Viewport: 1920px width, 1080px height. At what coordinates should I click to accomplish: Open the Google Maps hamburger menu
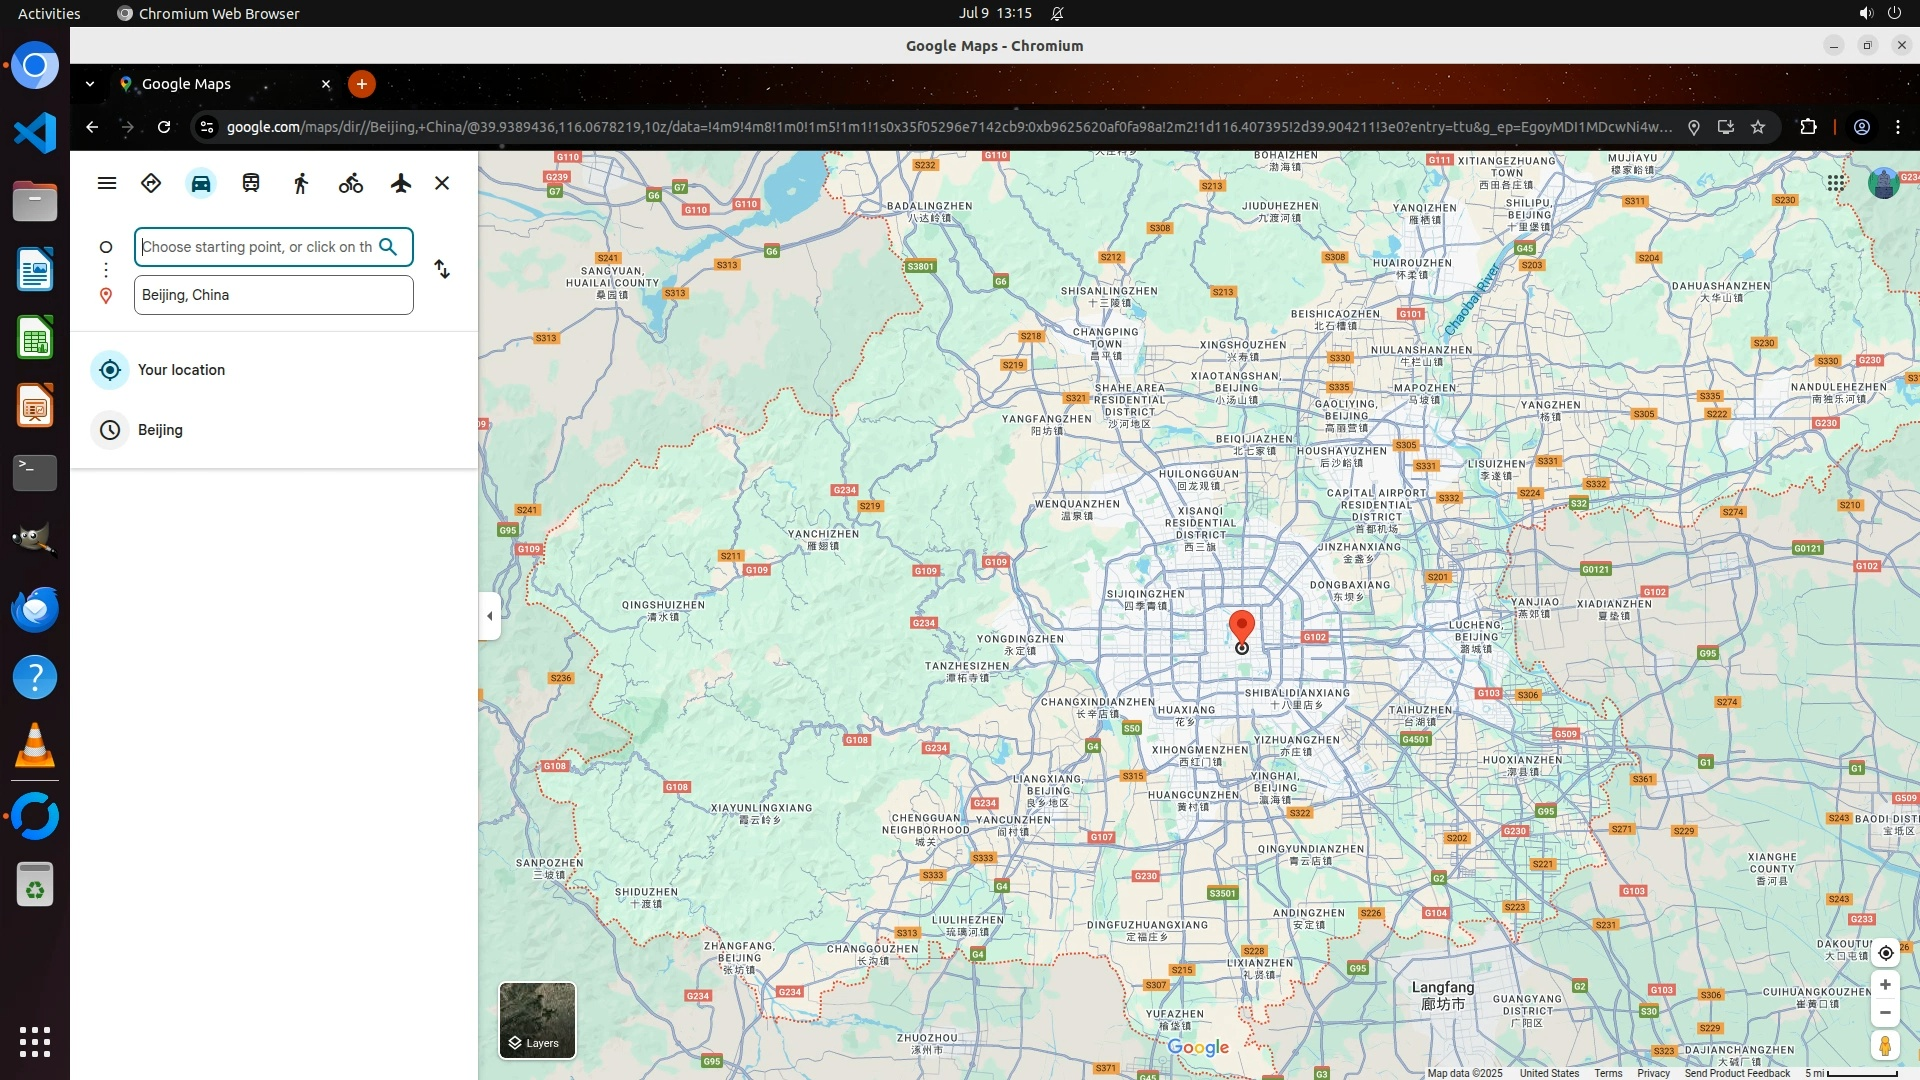pos(107,184)
